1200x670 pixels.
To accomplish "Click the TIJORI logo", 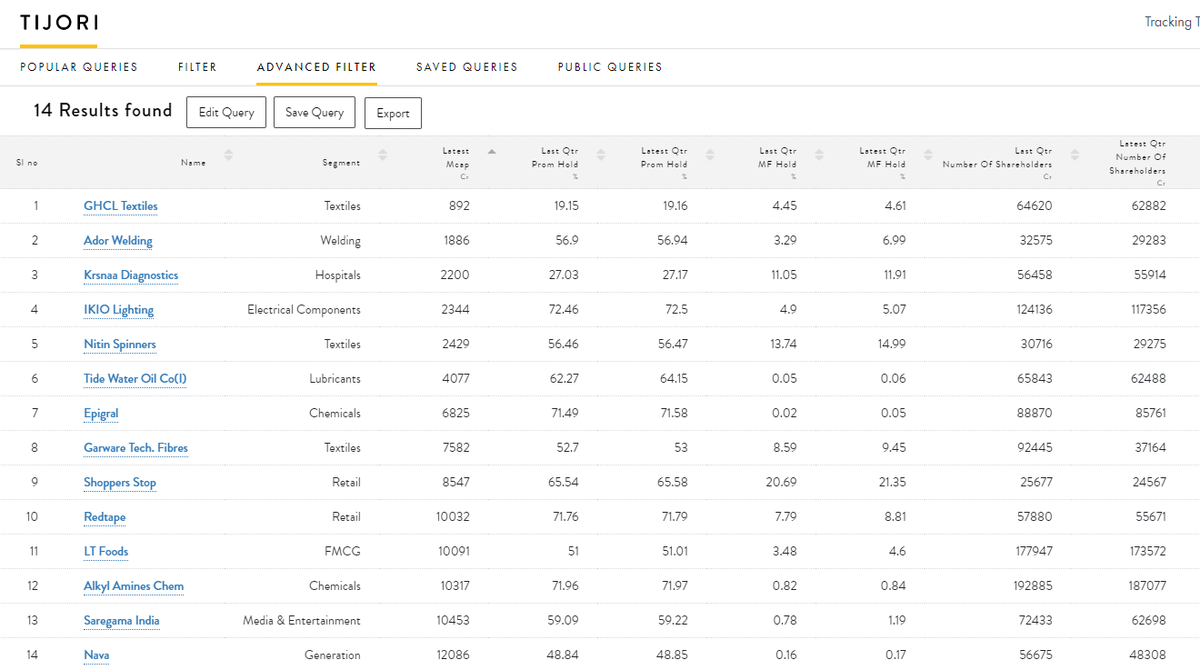I will pos(59,23).
